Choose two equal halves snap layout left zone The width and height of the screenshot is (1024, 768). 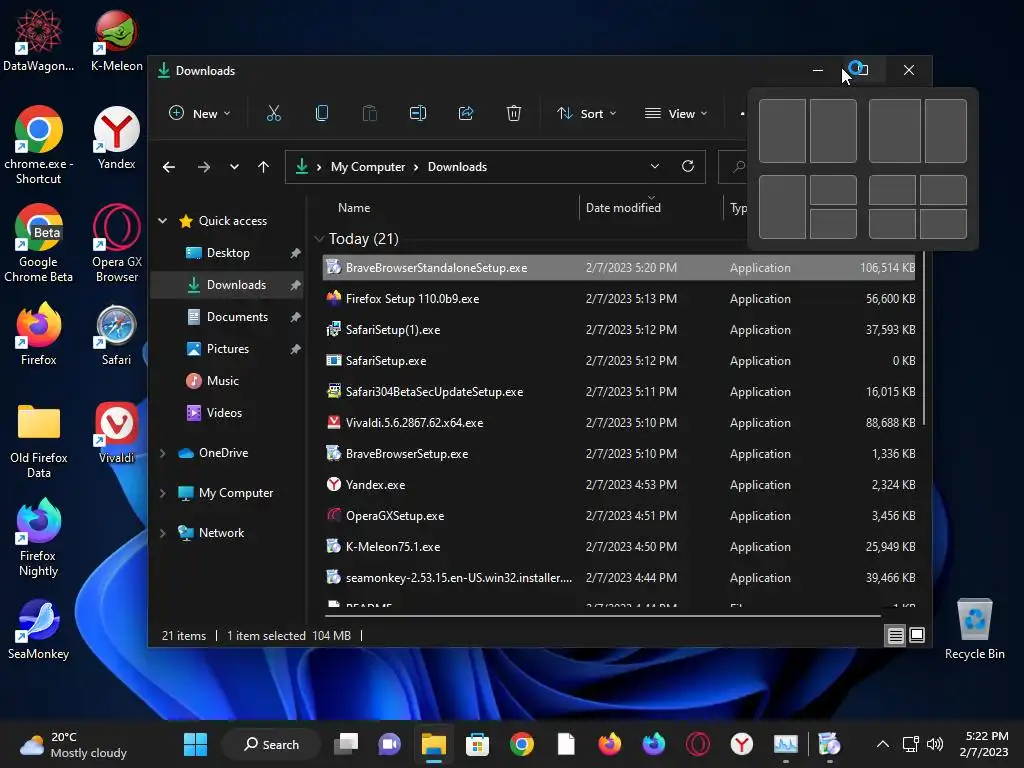(x=782, y=131)
